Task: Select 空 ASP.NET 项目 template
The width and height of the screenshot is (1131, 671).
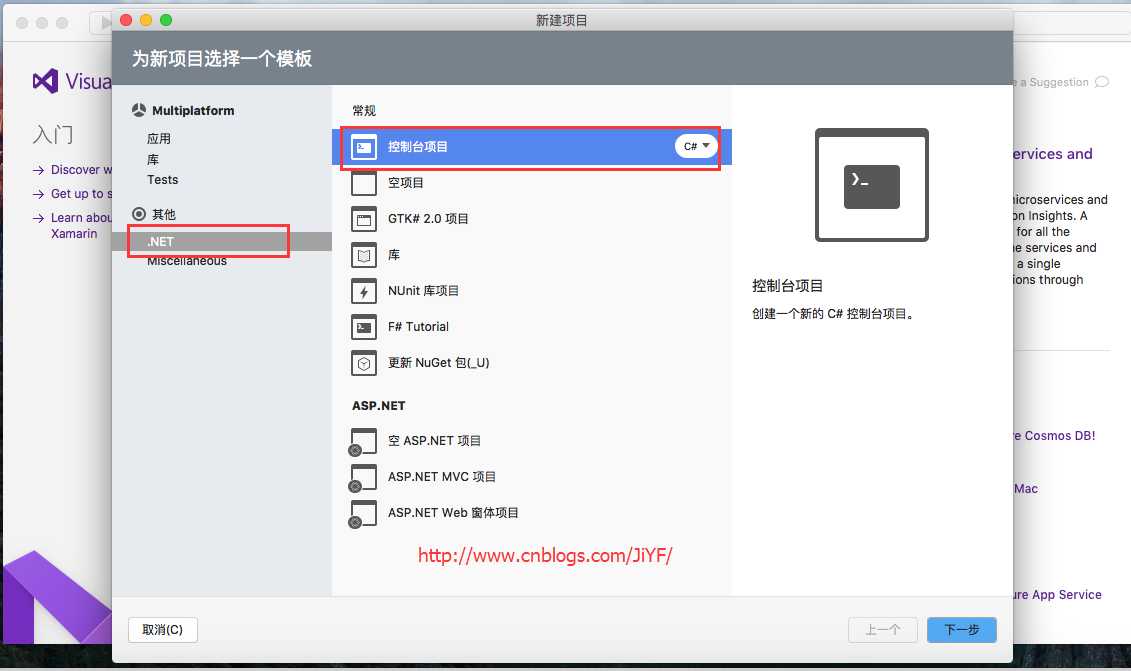Action: pos(532,442)
